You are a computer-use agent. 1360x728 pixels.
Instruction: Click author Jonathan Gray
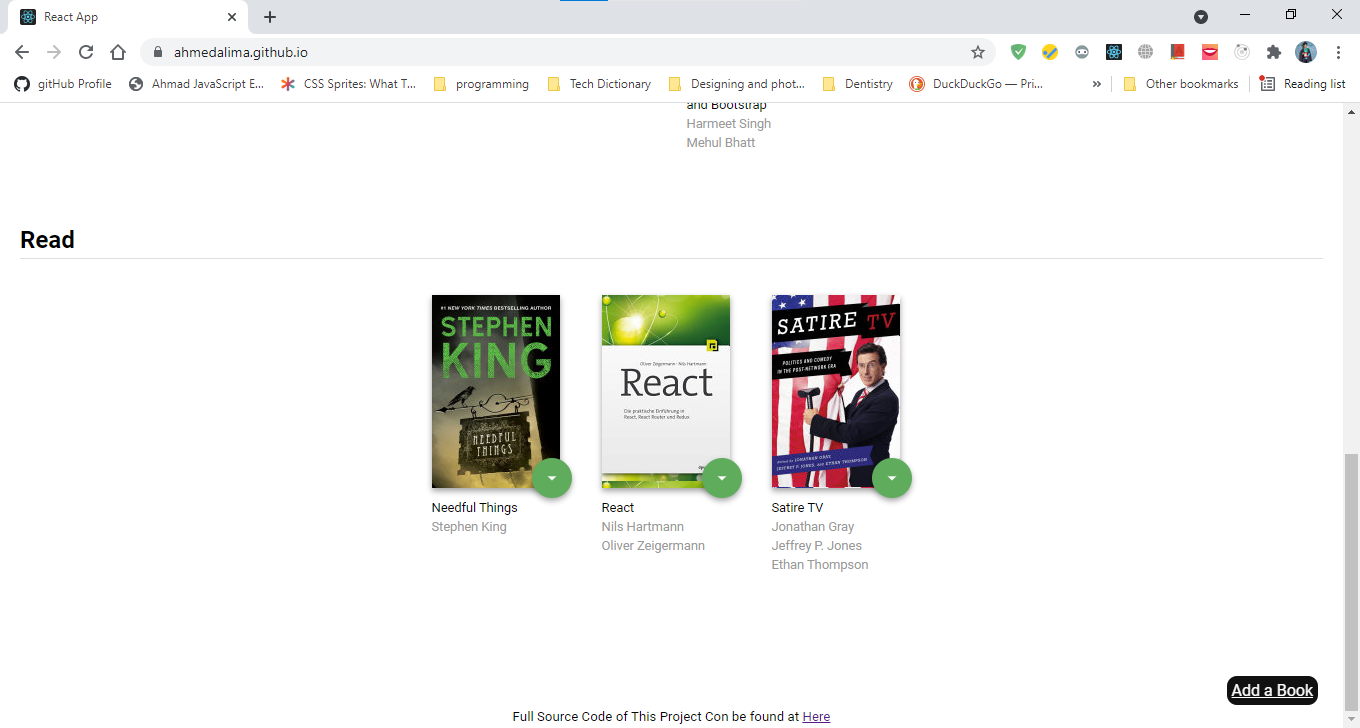[x=812, y=526]
